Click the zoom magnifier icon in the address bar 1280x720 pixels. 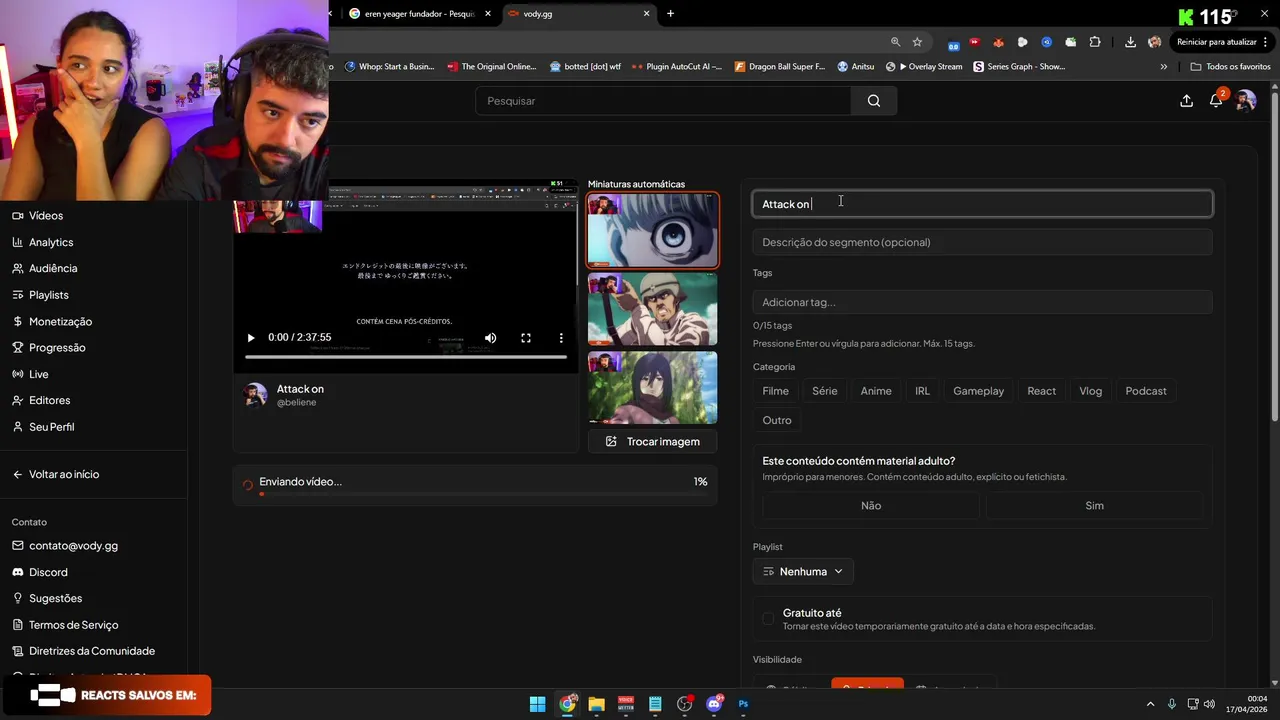click(895, 42)
